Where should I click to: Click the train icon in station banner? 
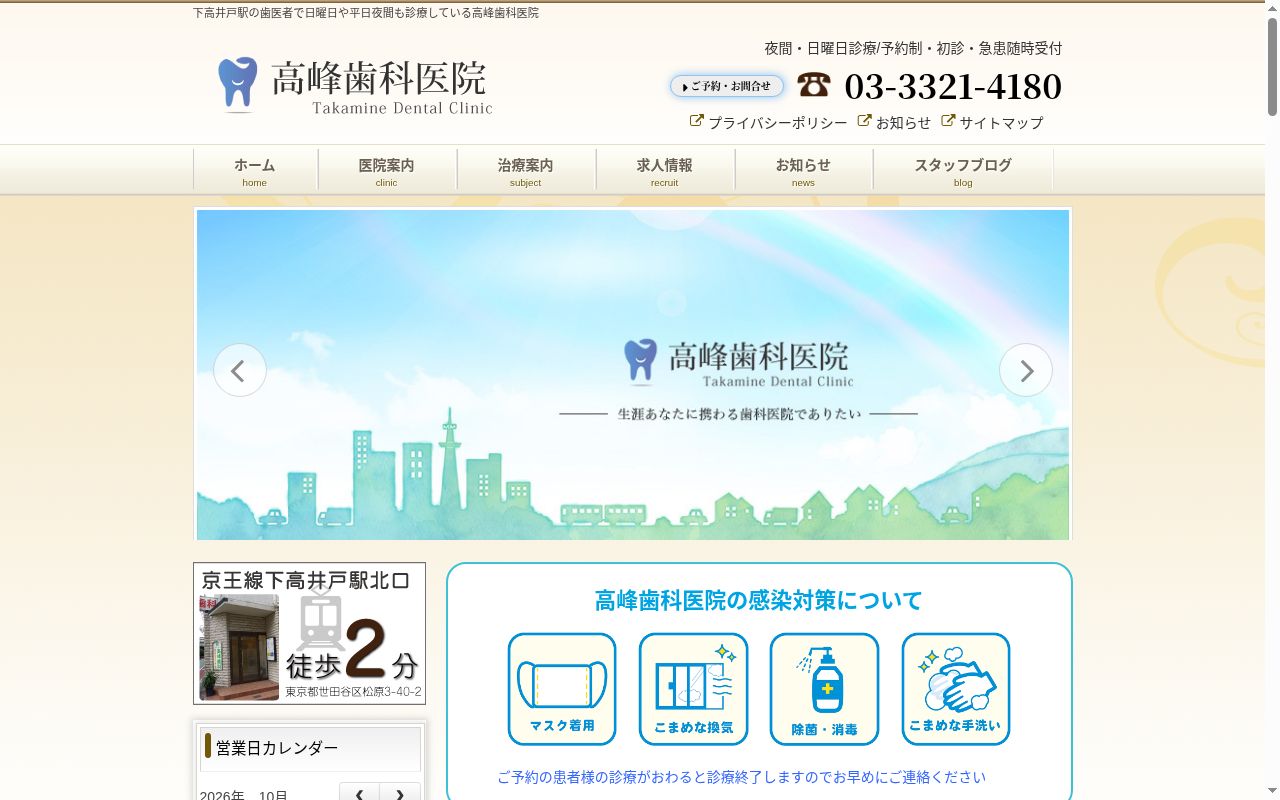pos(320,620)
